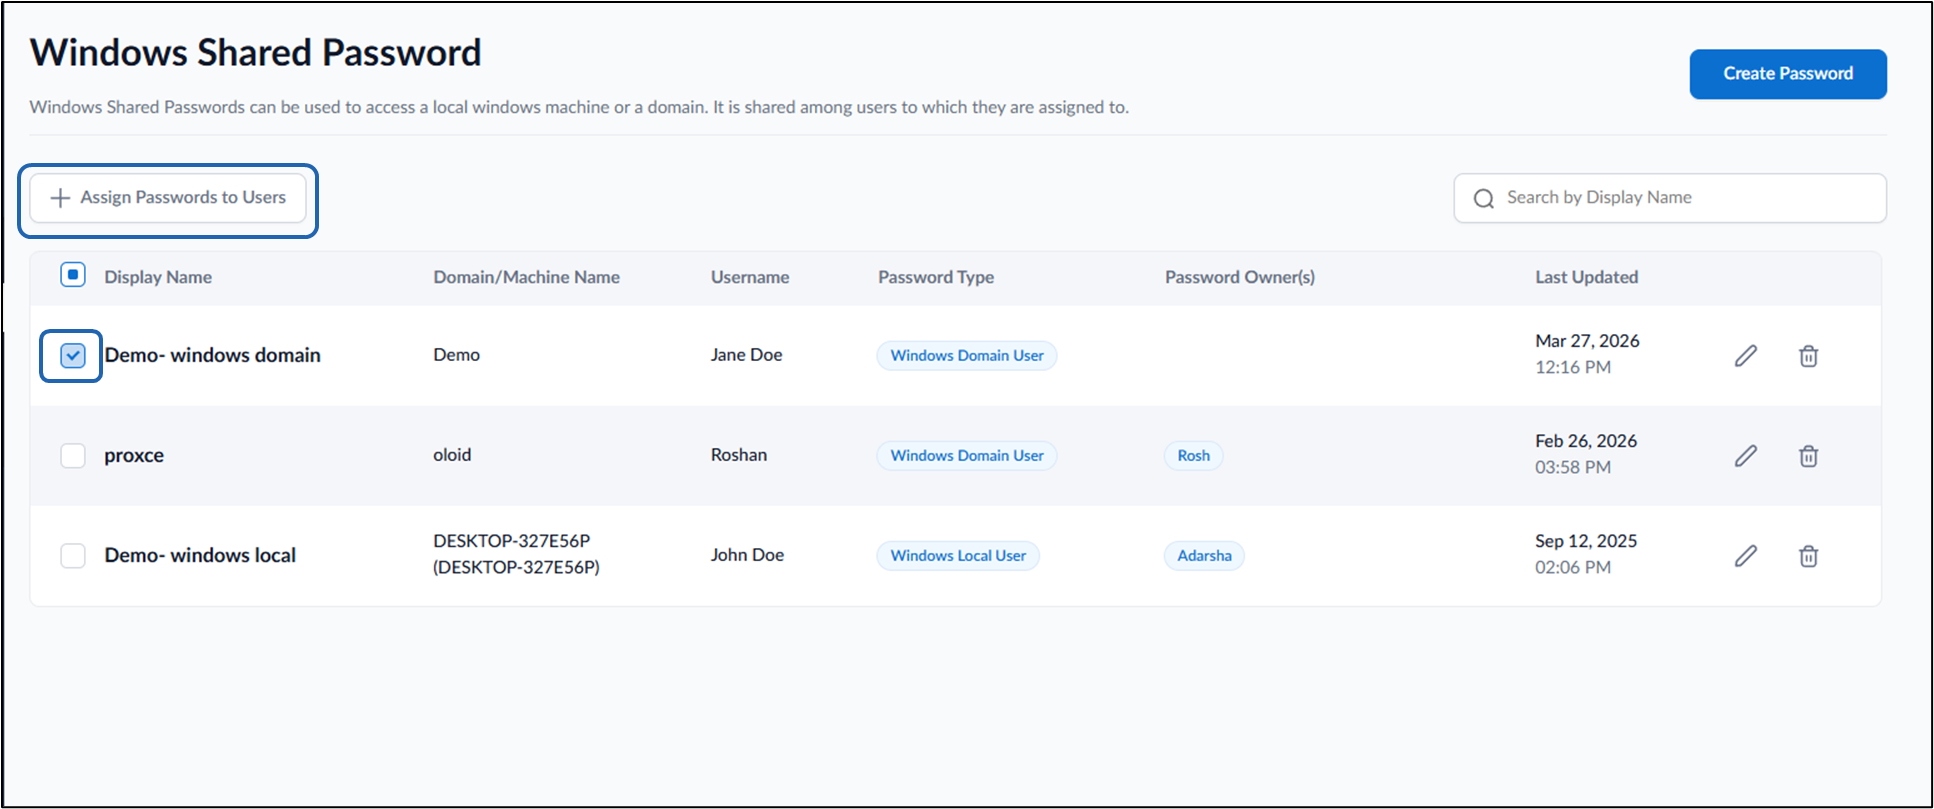Click the Jane Doe username cell
Screen dimensions: 1934x809
pyautogui.click(x=747, y=355)
